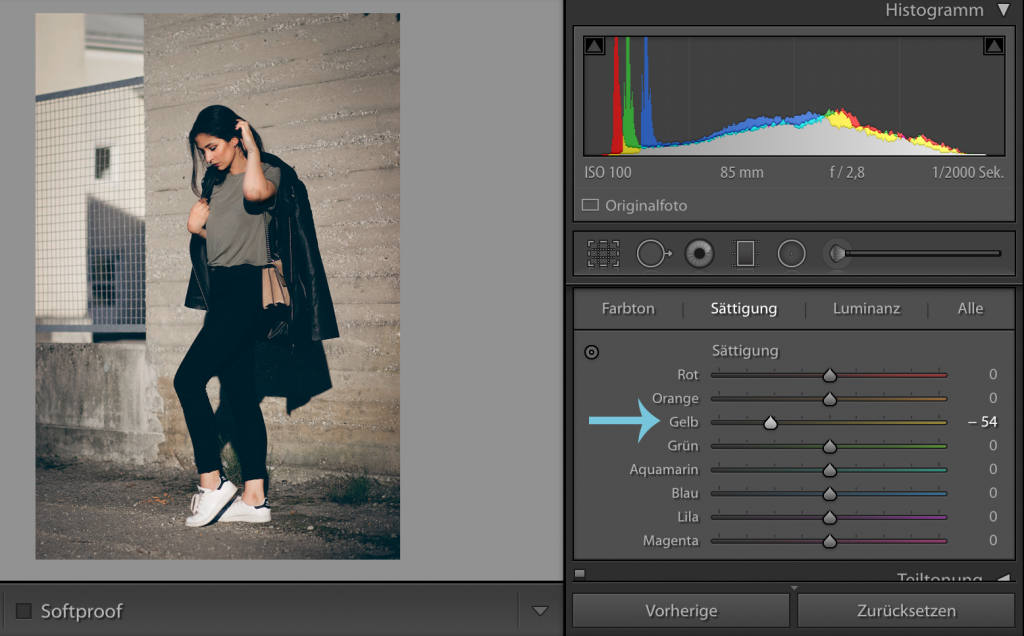Activate targeted adjustment tool for Sättigung

click(591, 353)
